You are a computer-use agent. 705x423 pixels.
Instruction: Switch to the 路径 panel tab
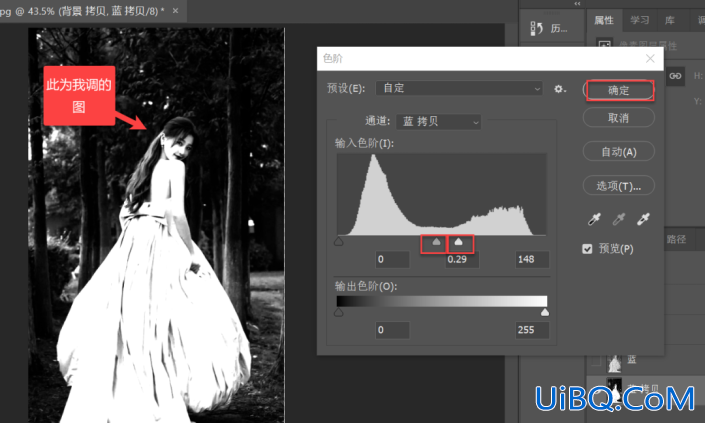[676, 239]
